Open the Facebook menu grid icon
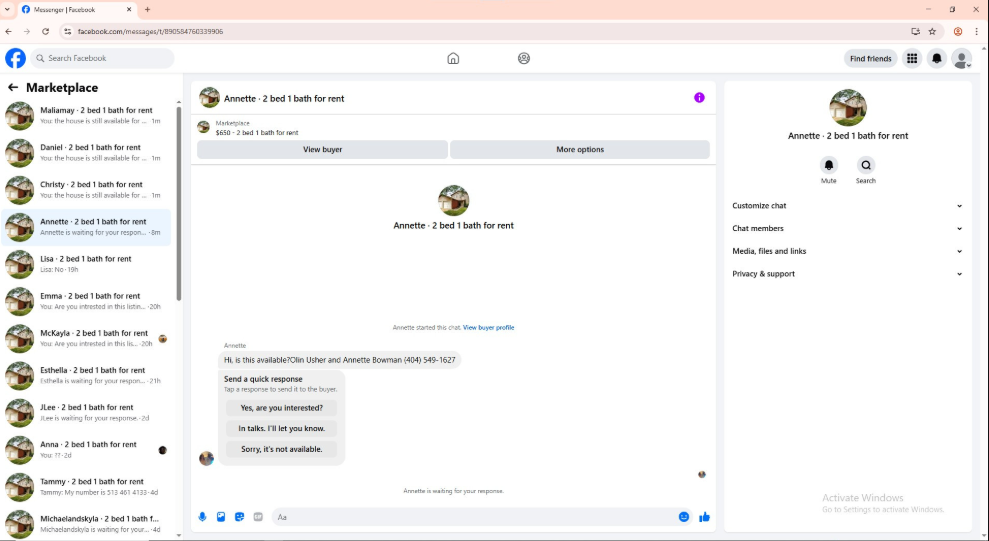The width and height of the screenshot is (989, 541). (912, 59)
